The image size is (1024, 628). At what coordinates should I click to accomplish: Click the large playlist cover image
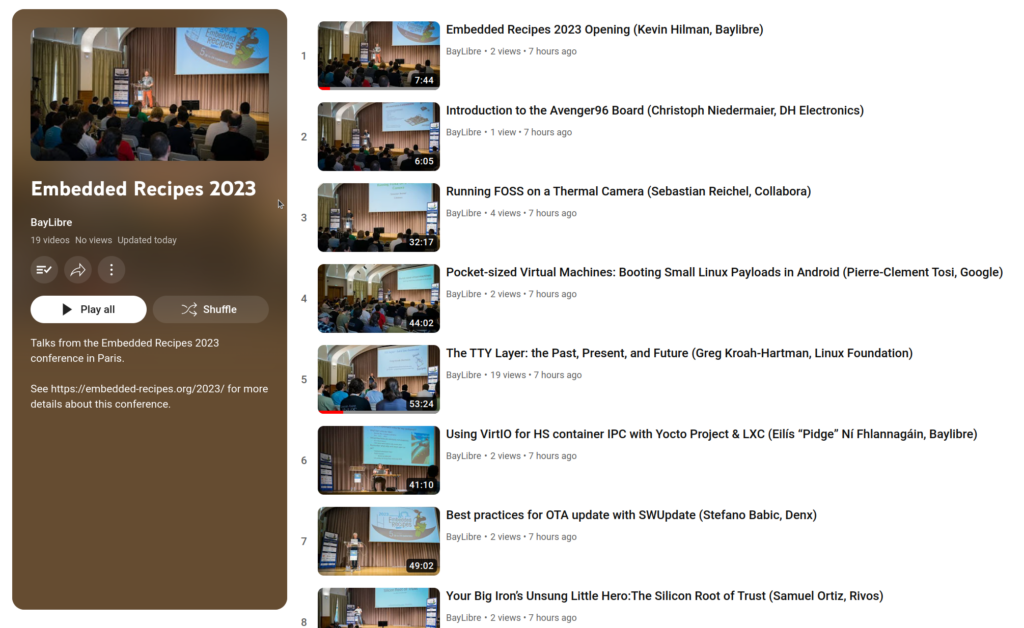coord(150,94)
